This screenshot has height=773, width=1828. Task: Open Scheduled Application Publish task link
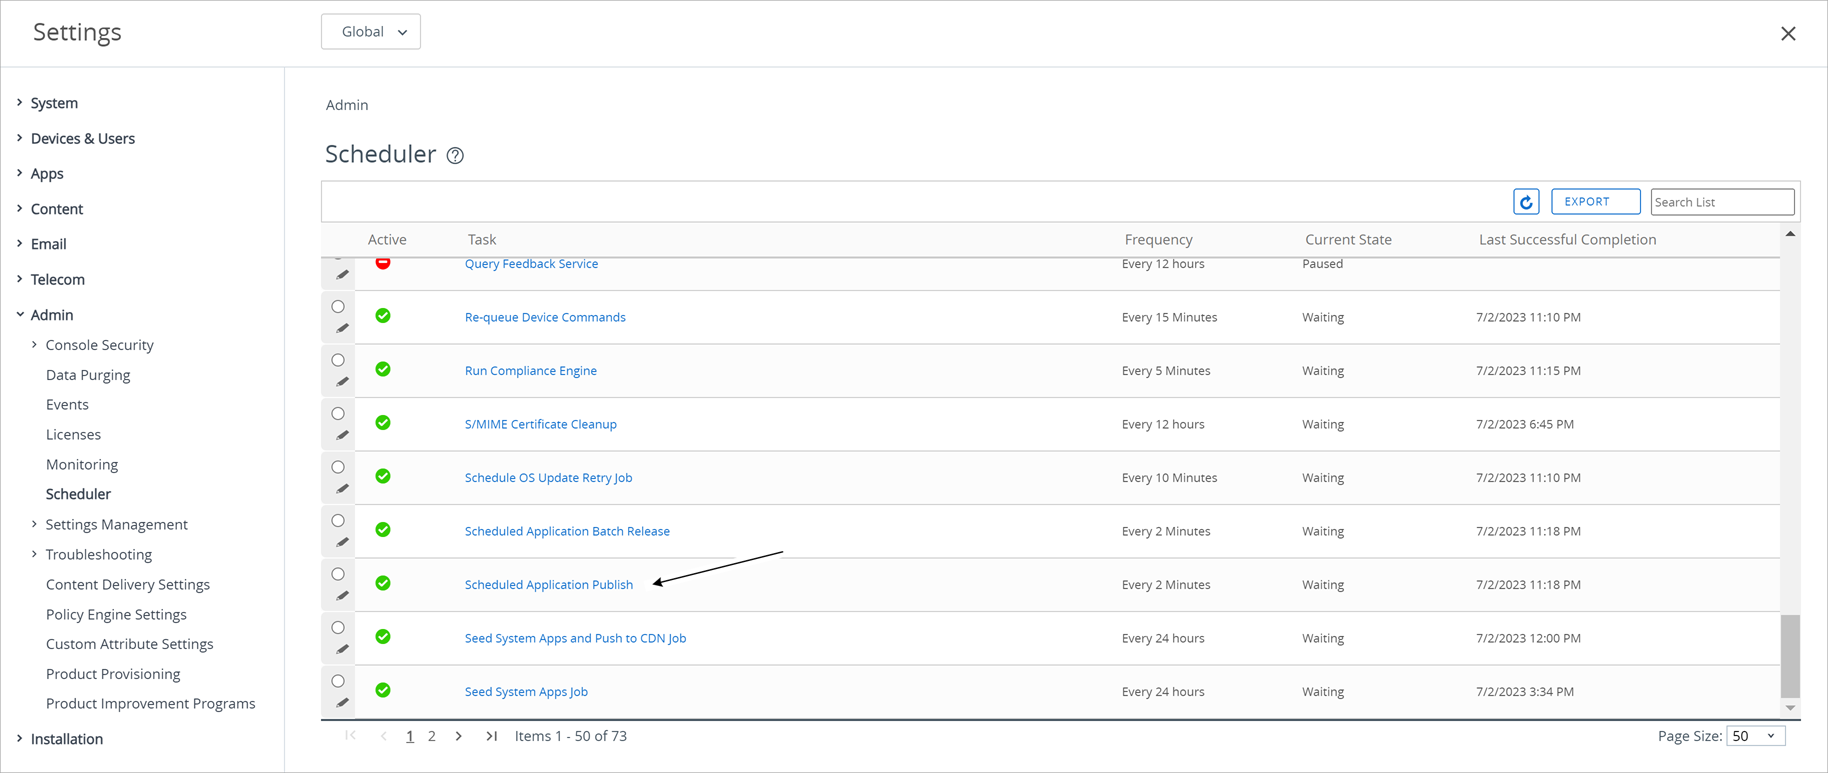[x=549, y=585]
